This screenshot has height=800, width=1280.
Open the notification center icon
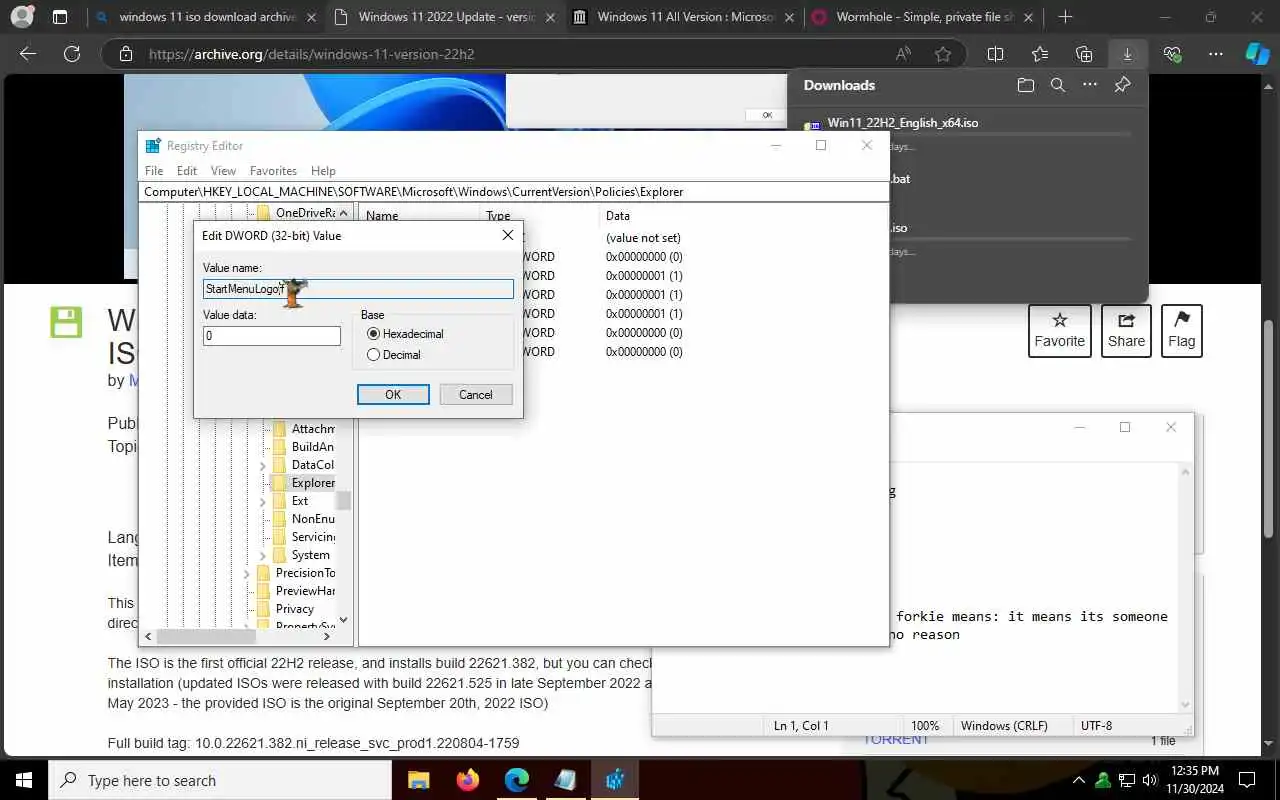[1247, 780]
